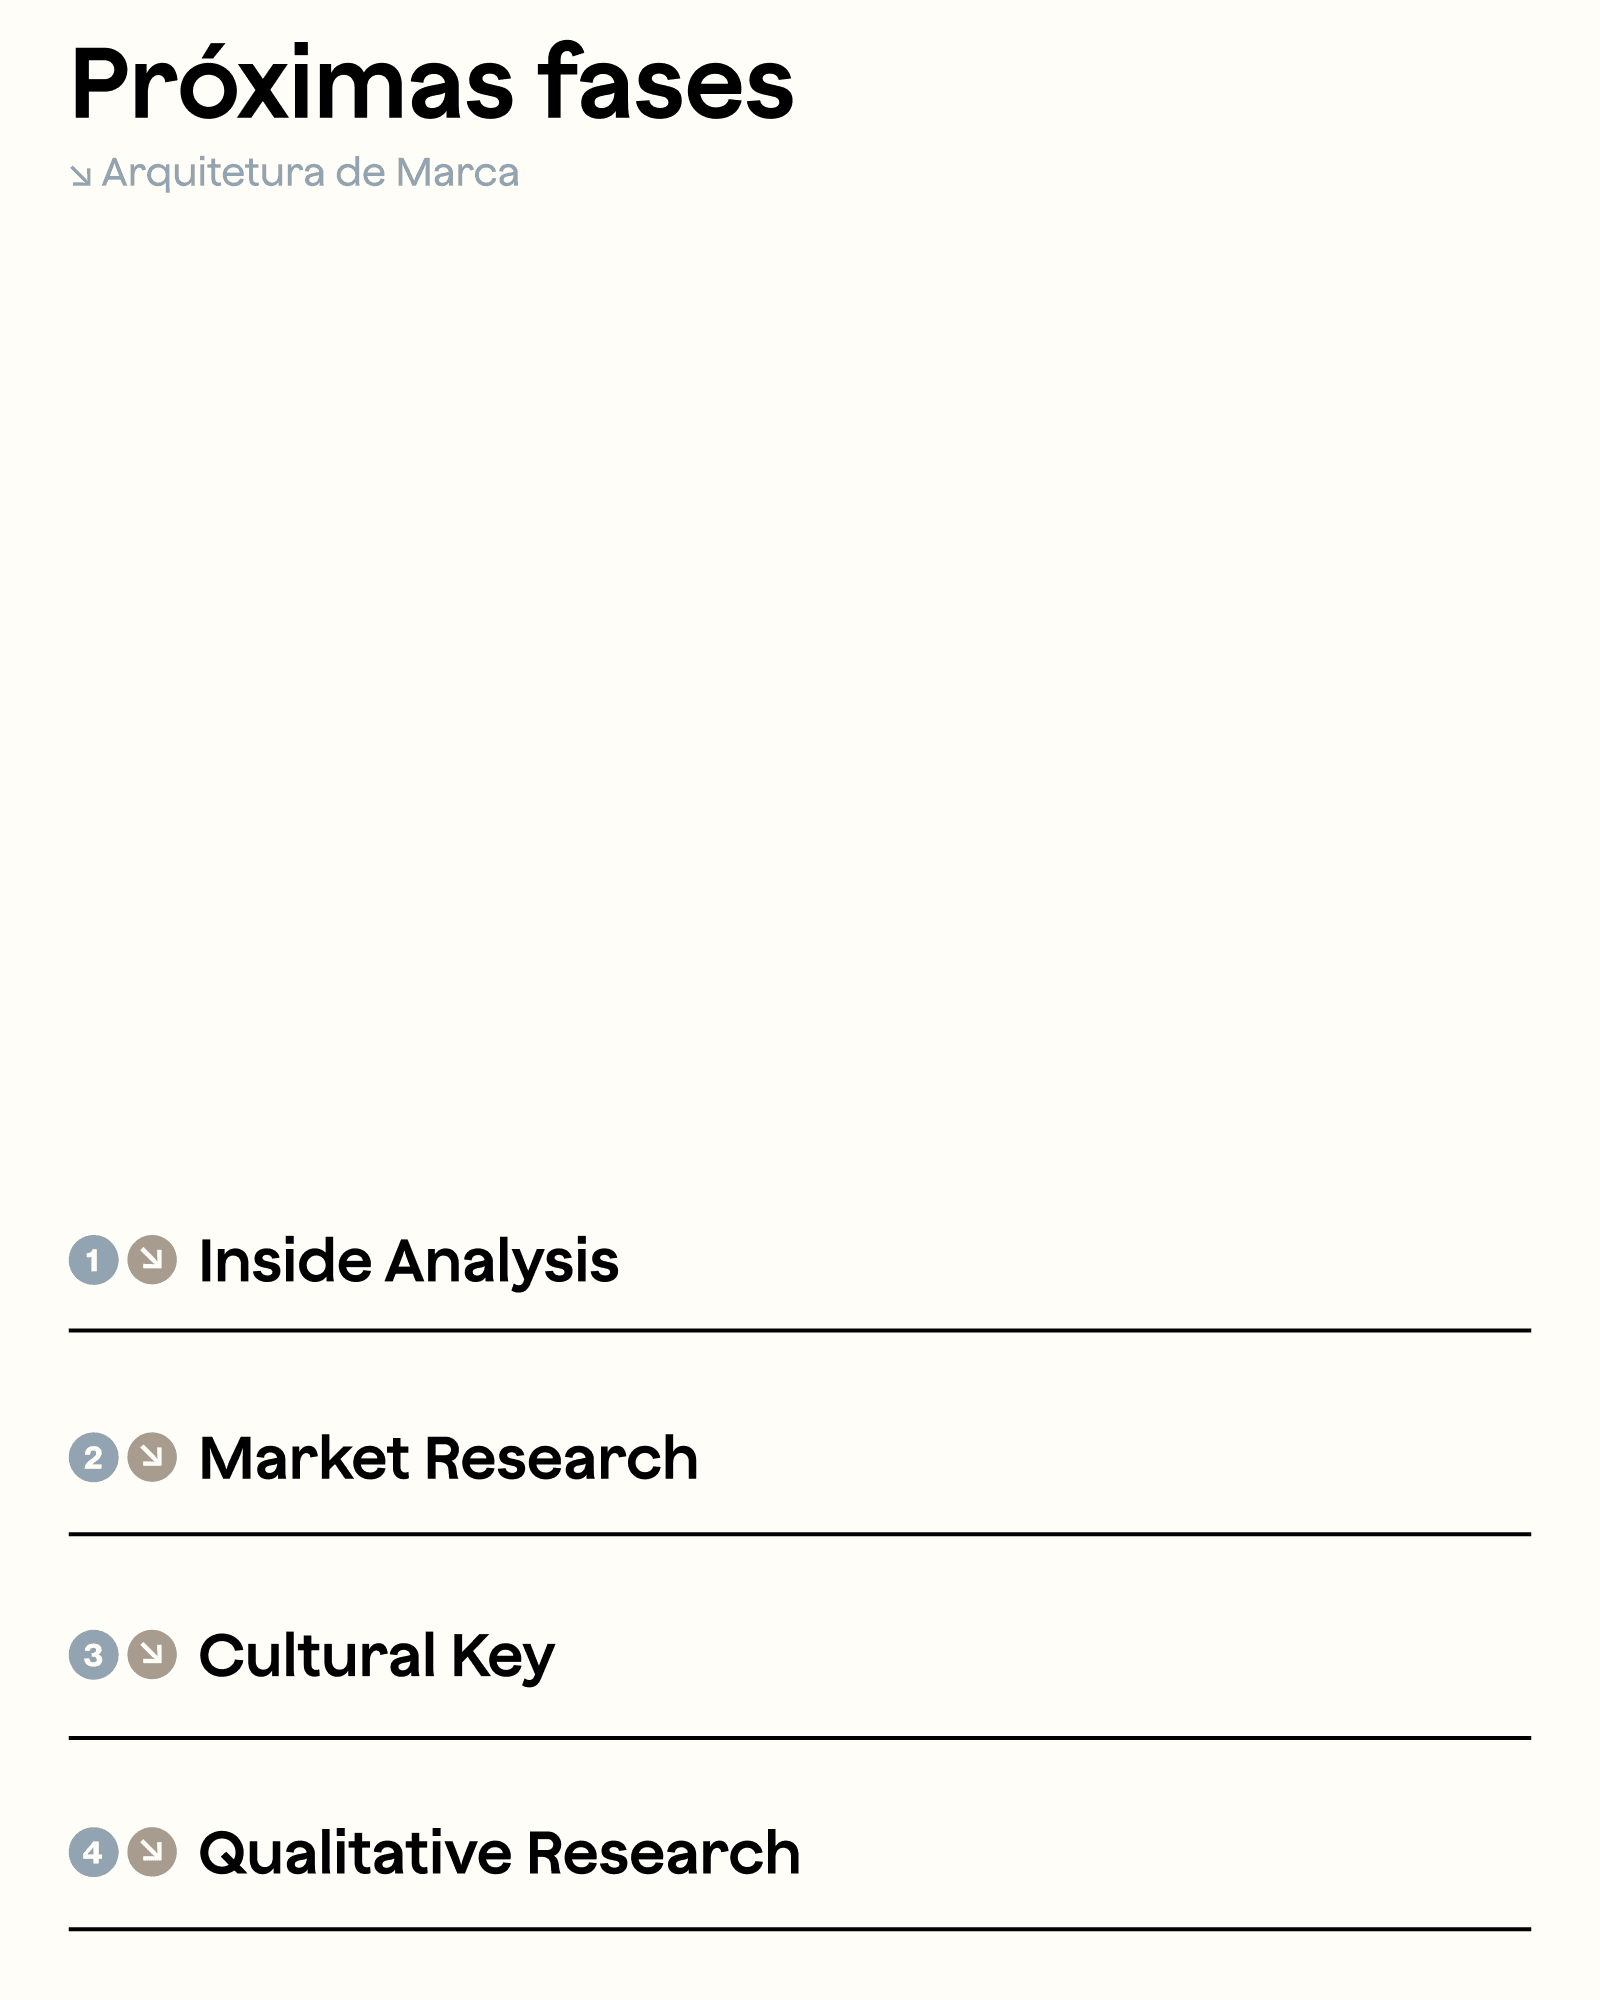Click the divider line under Cultural Key

(x=800, y=1738)
